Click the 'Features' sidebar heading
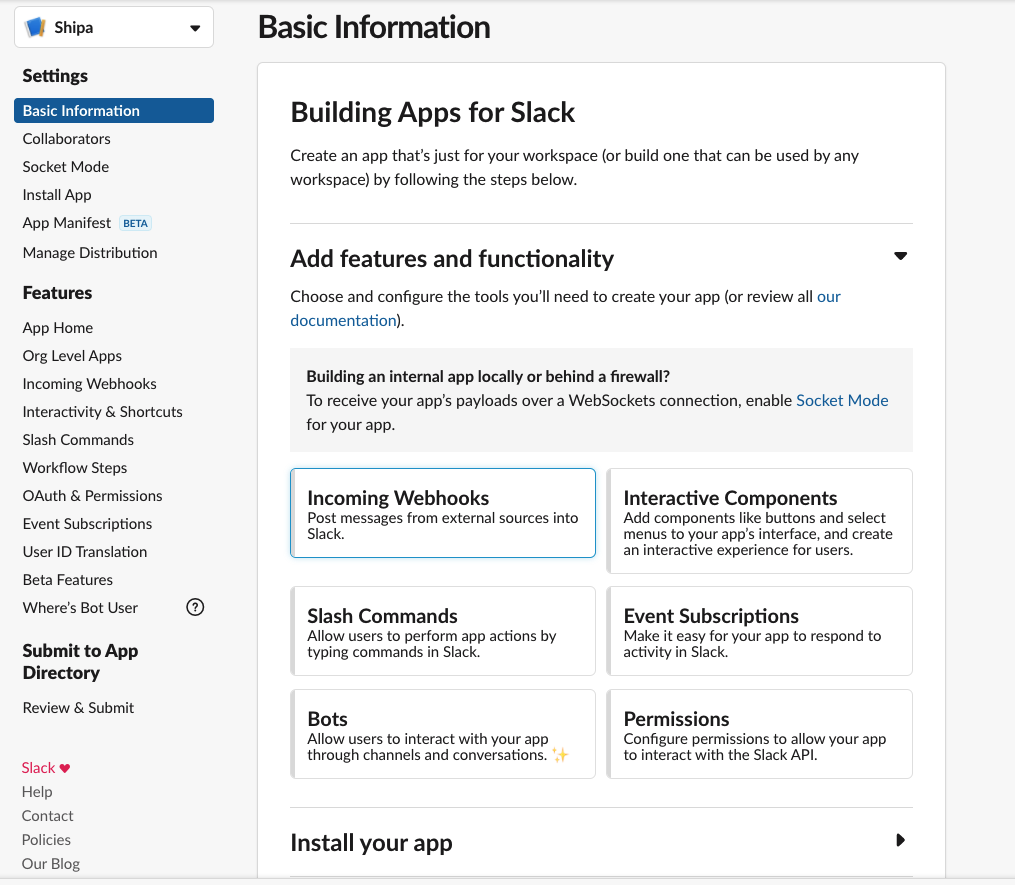The width and height of the screenshot is (1015, 885). point(58,293)
